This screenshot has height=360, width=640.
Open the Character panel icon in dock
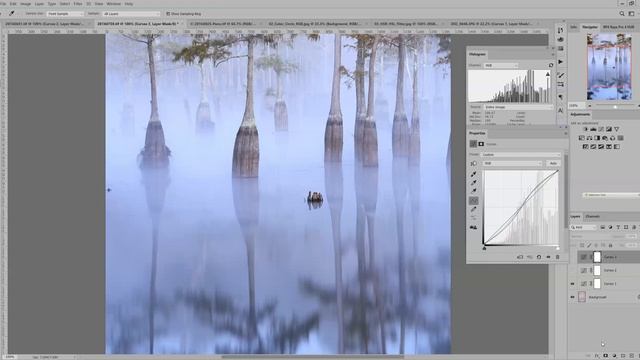pyautogui.click(x=560, y=110)
